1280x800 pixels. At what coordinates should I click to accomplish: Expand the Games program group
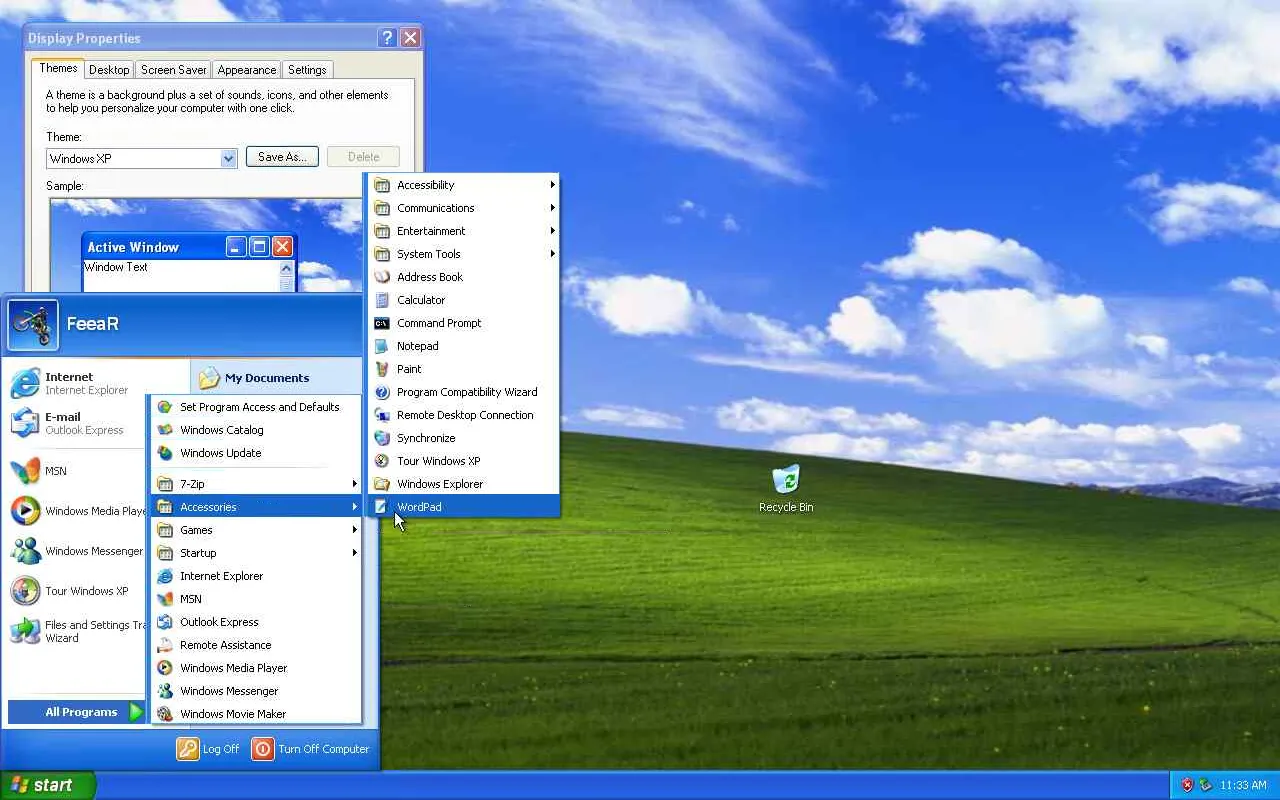click(256, 530)
